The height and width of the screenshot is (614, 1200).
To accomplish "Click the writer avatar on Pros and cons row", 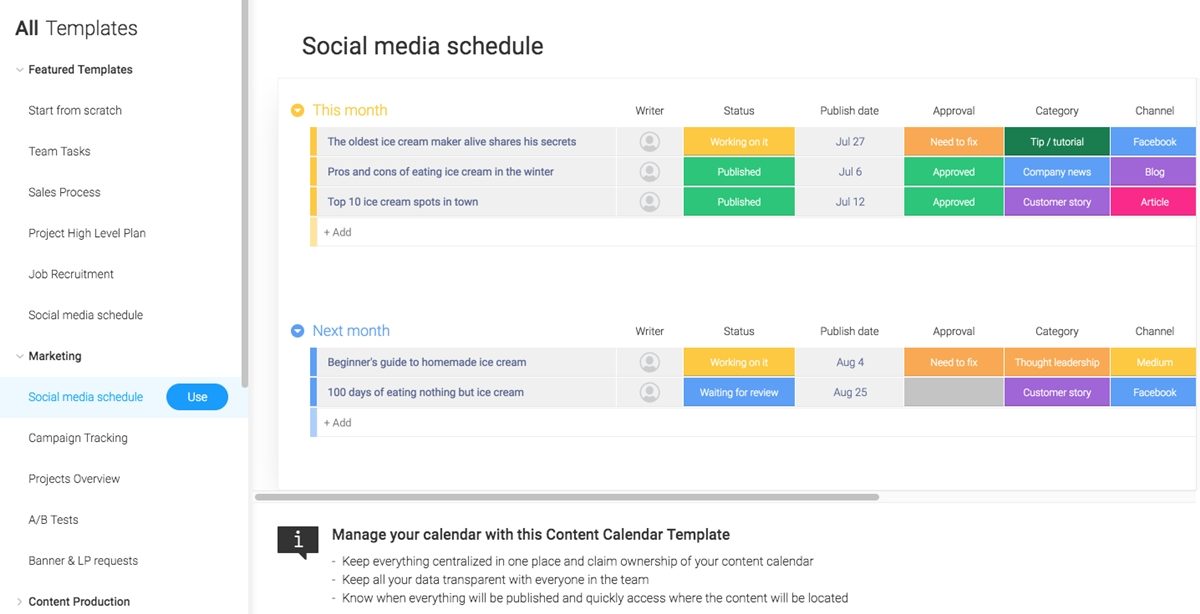I will click(x=649, y=171).
